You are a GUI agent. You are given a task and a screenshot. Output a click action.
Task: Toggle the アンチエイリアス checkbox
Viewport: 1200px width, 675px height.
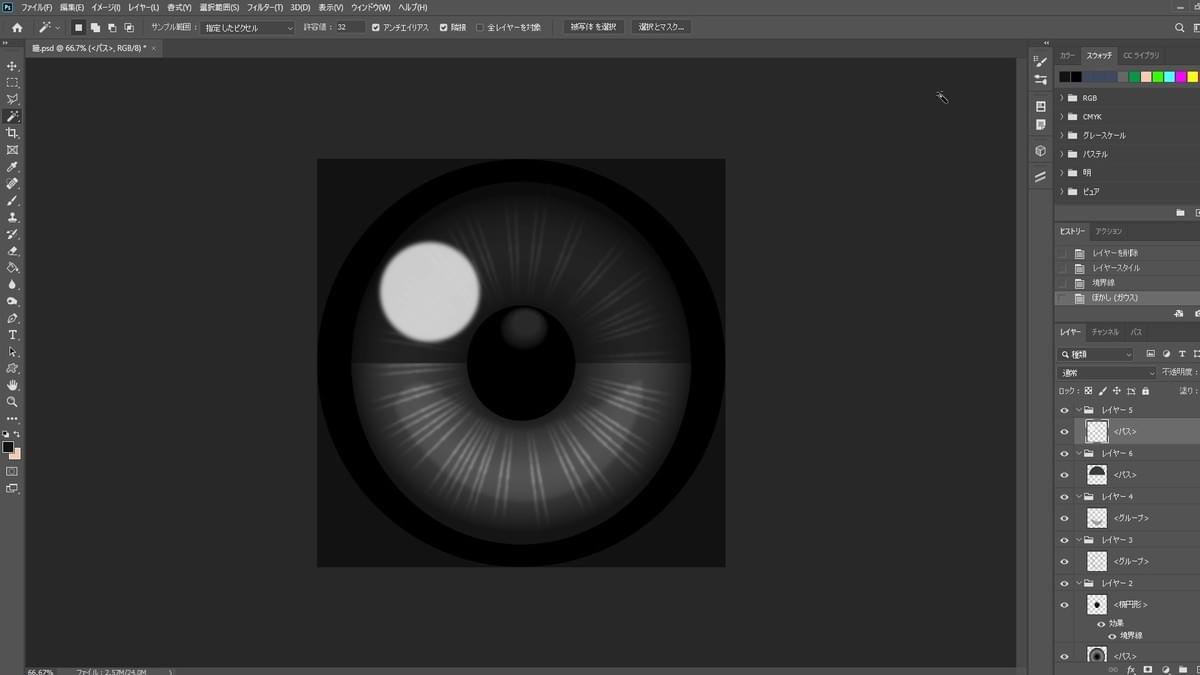(x=376, y=28)
